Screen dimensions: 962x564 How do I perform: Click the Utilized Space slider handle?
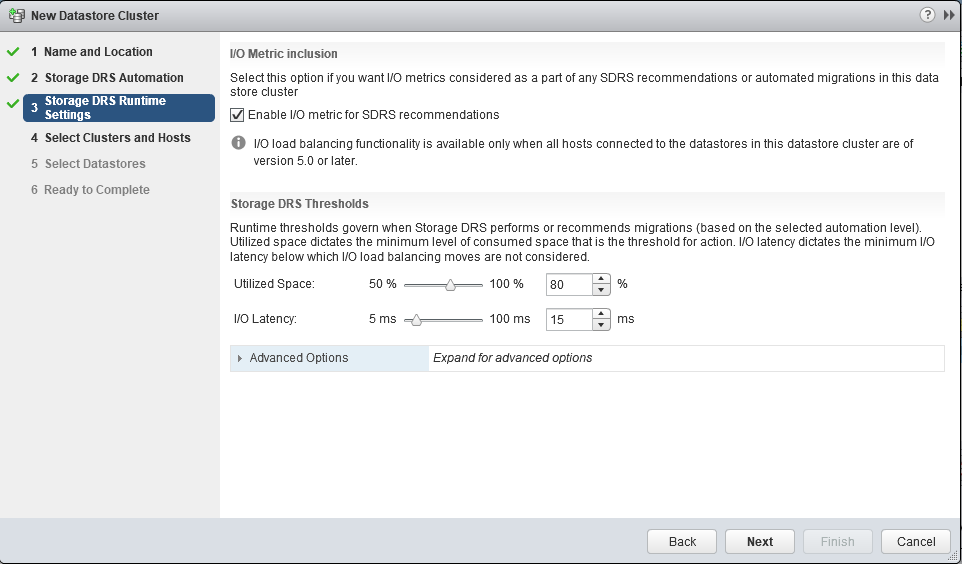(450, 285)
